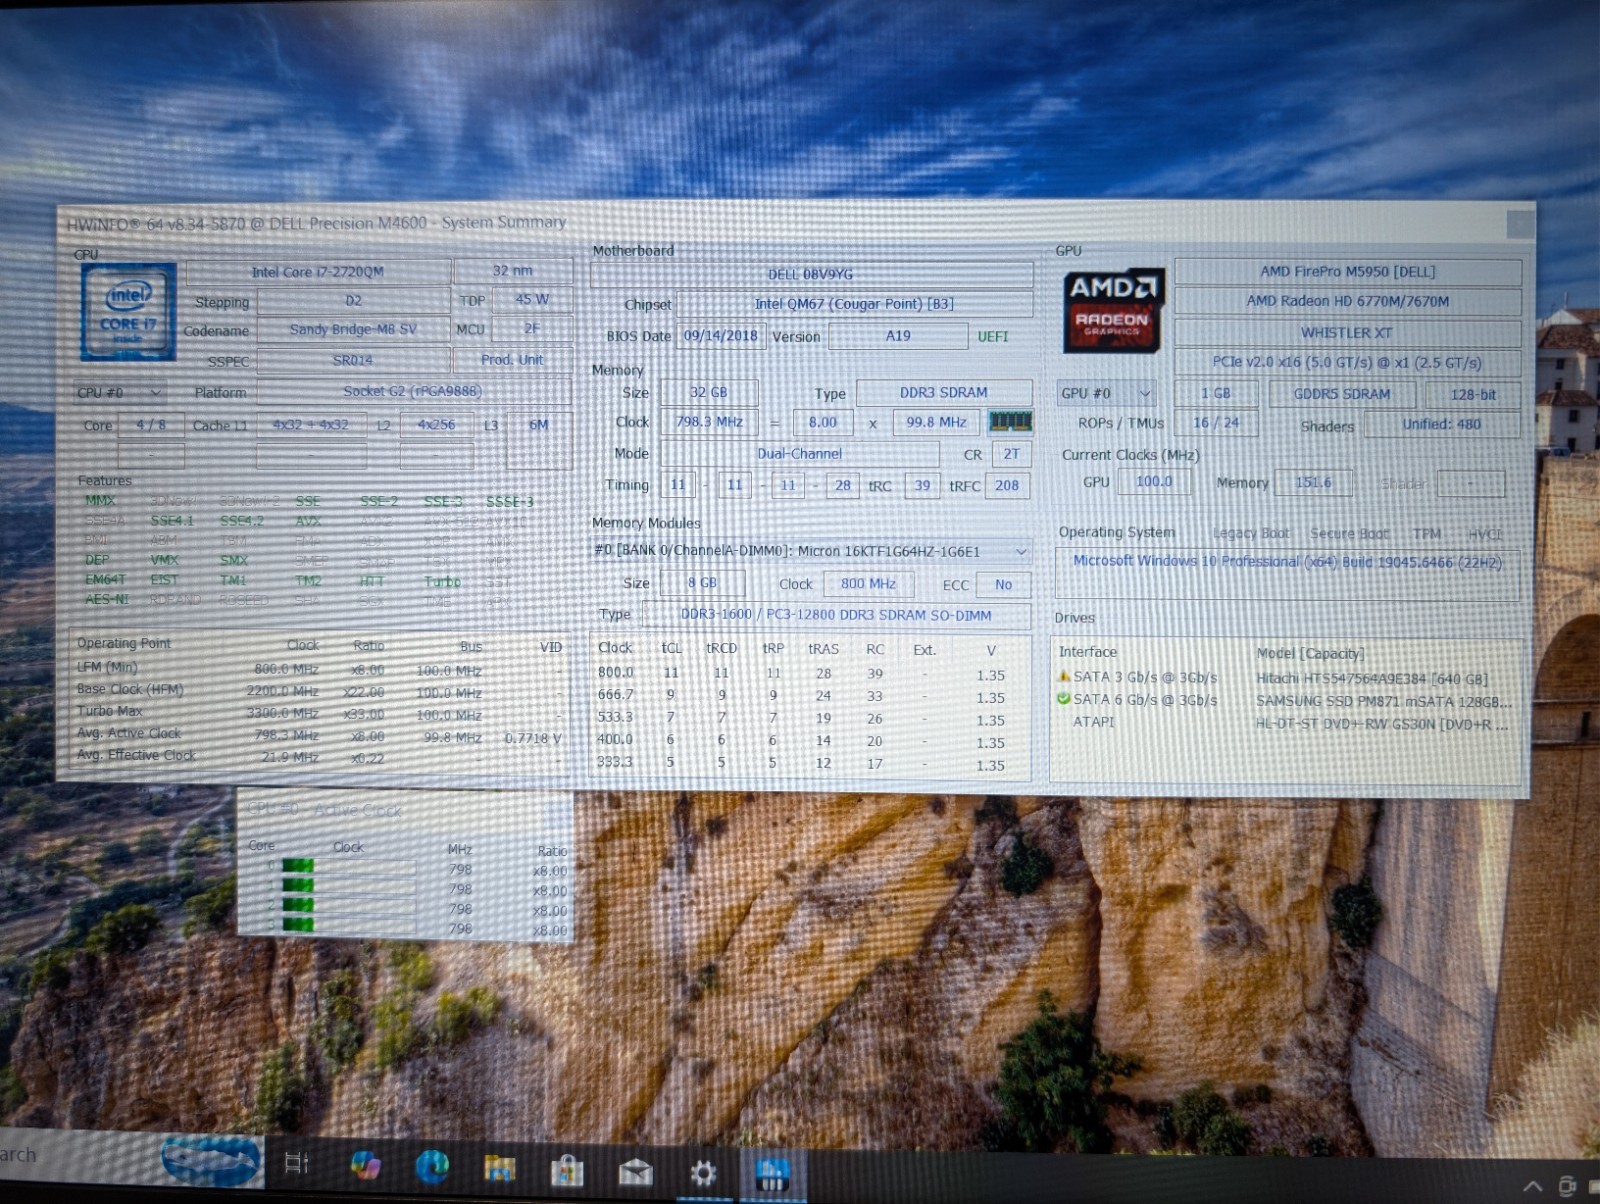Click the Socket G2 (rPGA988B) platform field

tap(413, 391)
